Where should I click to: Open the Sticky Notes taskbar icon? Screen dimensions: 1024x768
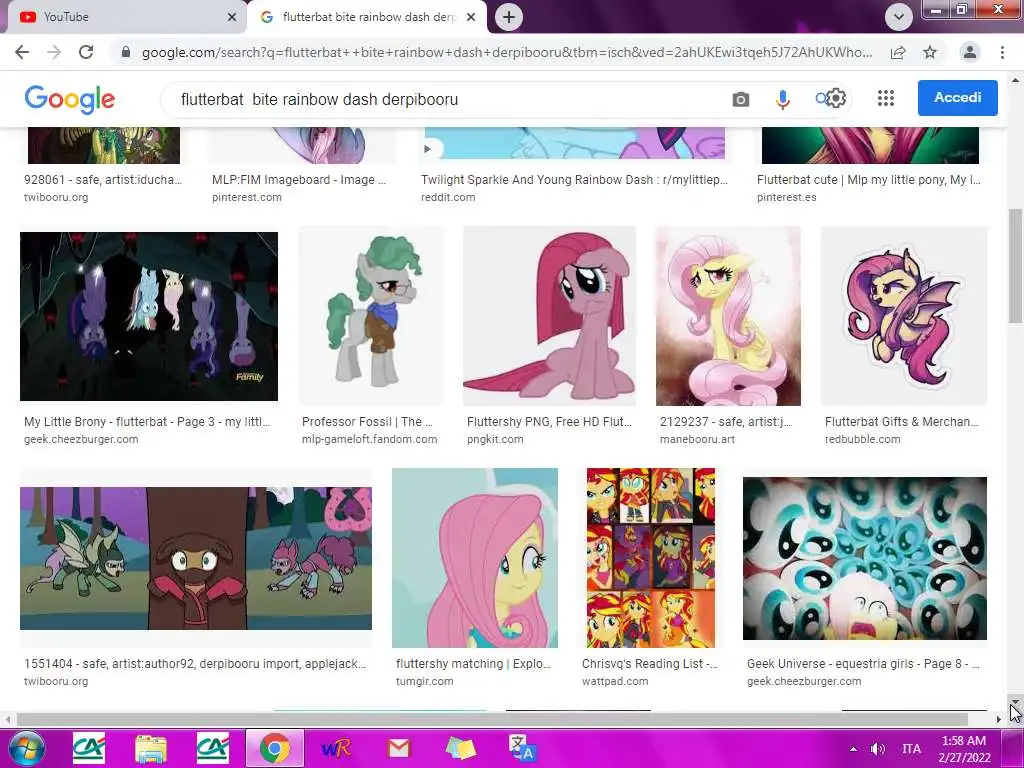coord(460,748)
